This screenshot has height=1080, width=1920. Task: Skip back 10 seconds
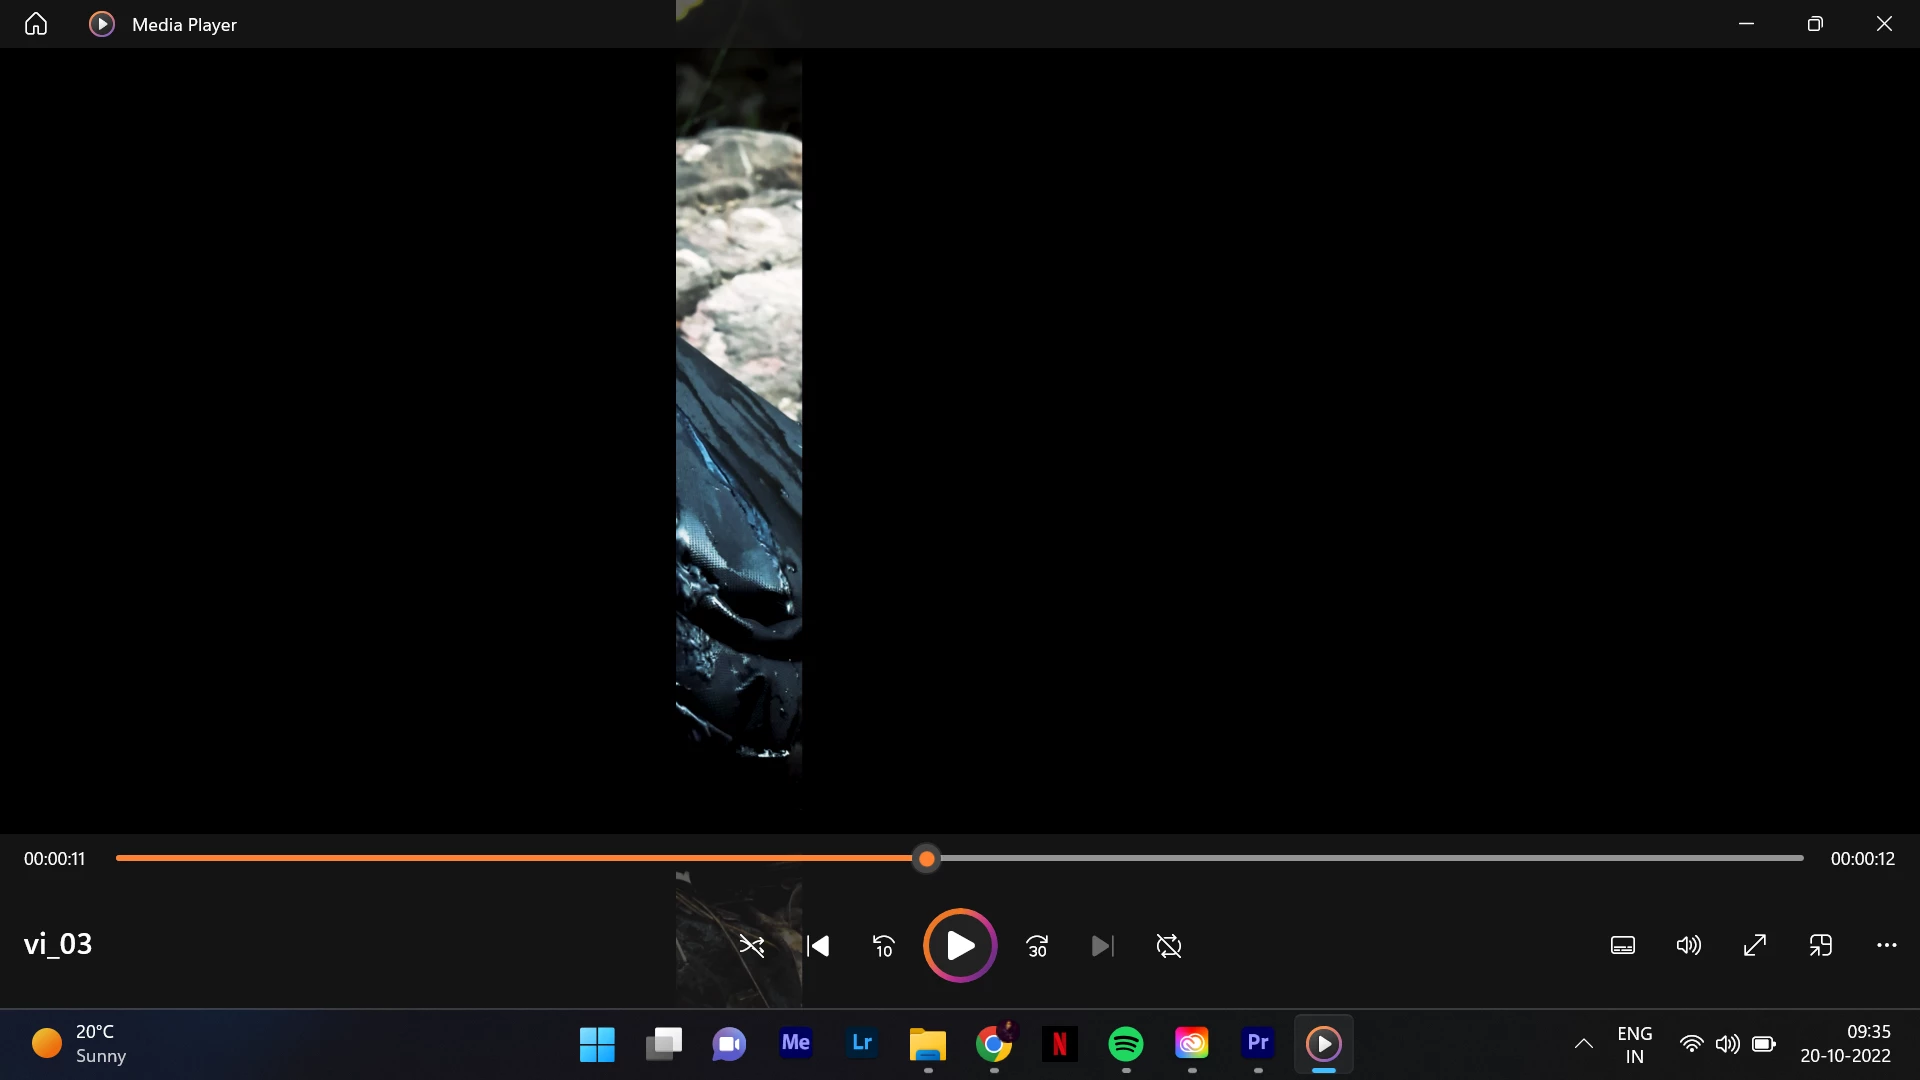click(884, 946)
